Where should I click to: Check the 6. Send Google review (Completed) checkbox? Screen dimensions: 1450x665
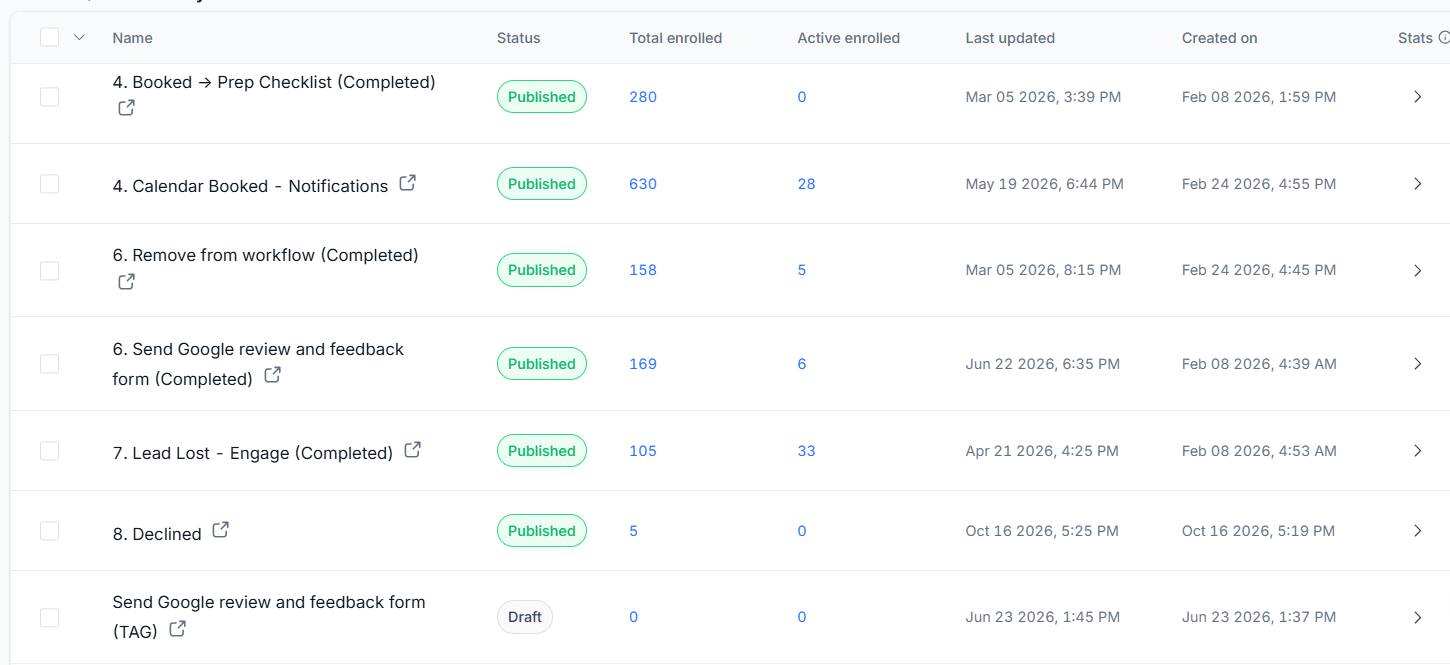click(49, 364)
